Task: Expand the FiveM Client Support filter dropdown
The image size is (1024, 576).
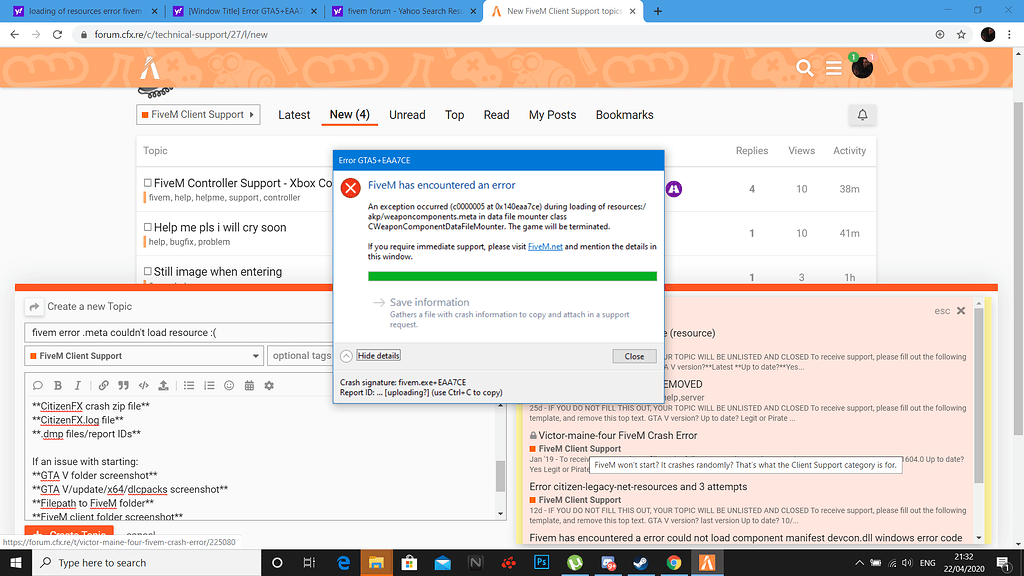Action: tap(197, 114)
